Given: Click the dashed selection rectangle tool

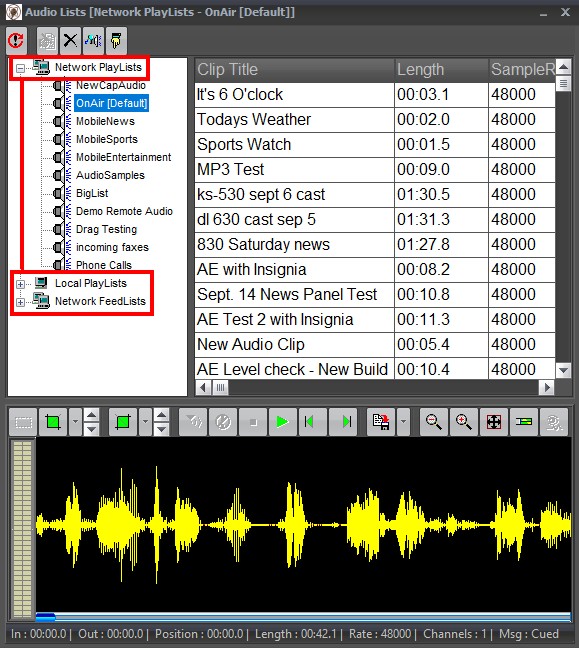Looking at the screenshot, I should pyautogui.click(x=23, y=422).
